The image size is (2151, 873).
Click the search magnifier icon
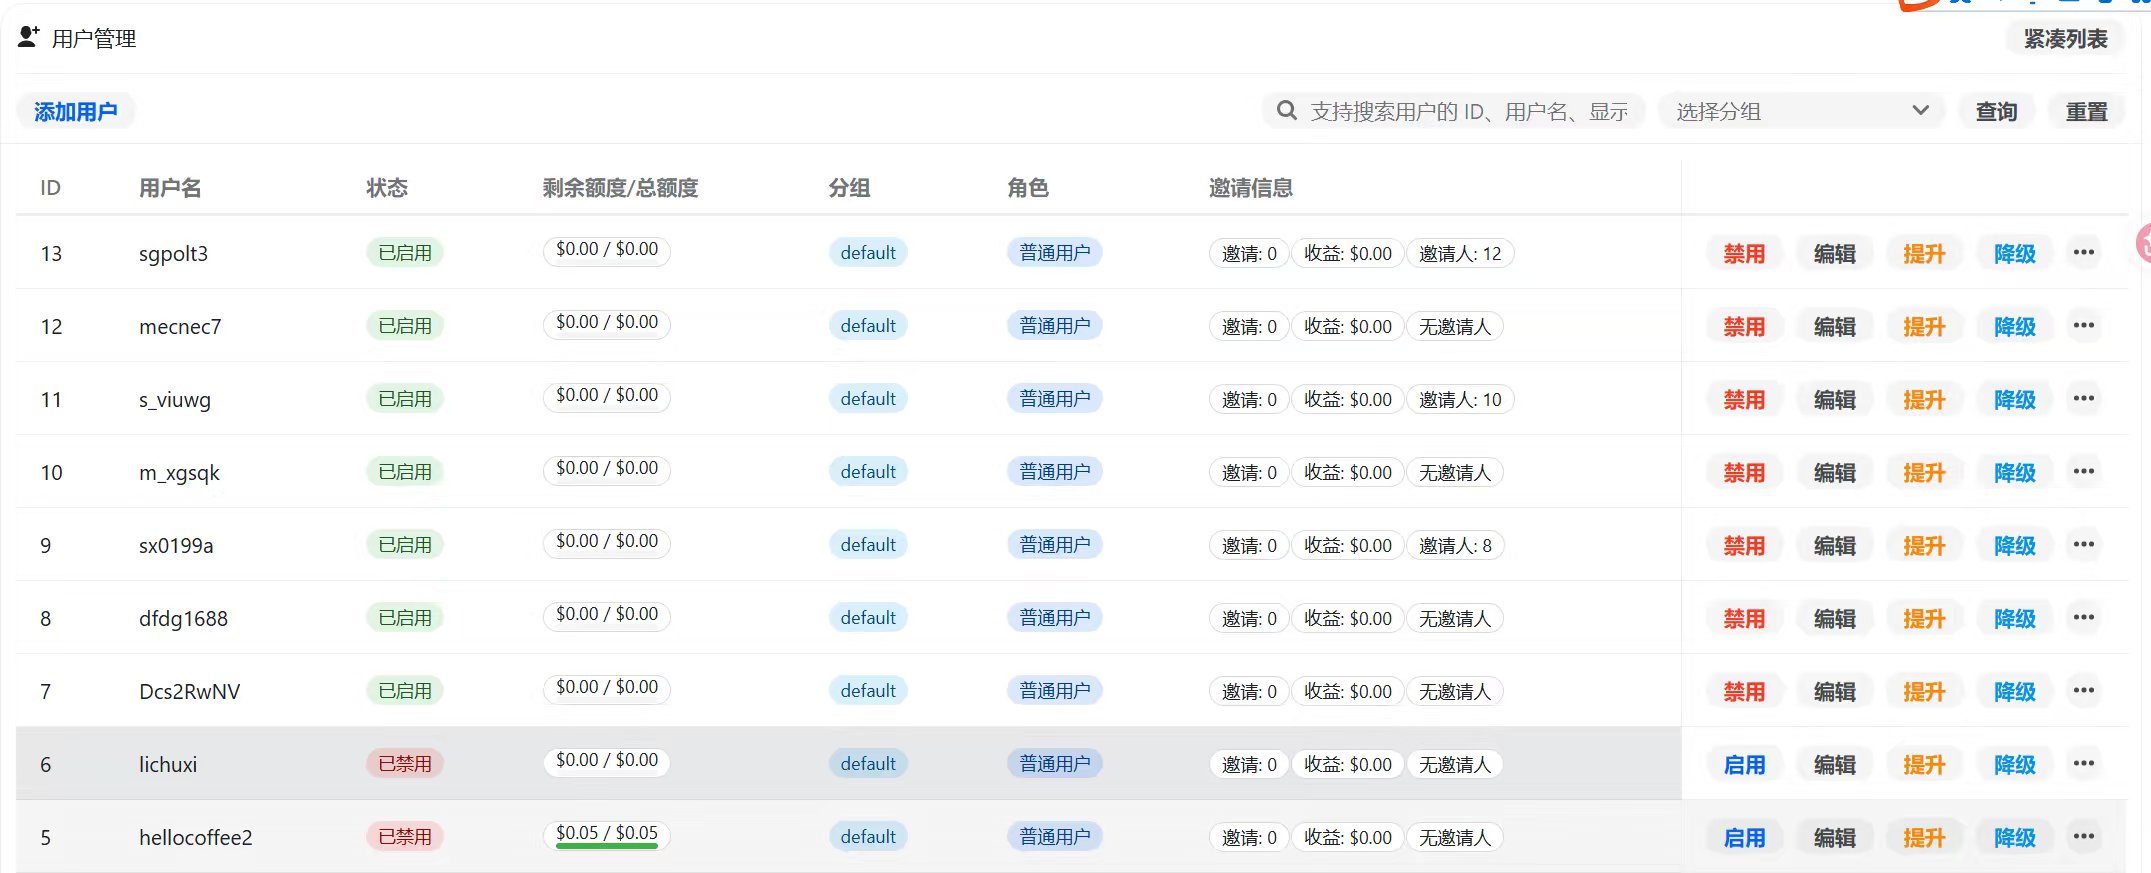pos(1287,111)
